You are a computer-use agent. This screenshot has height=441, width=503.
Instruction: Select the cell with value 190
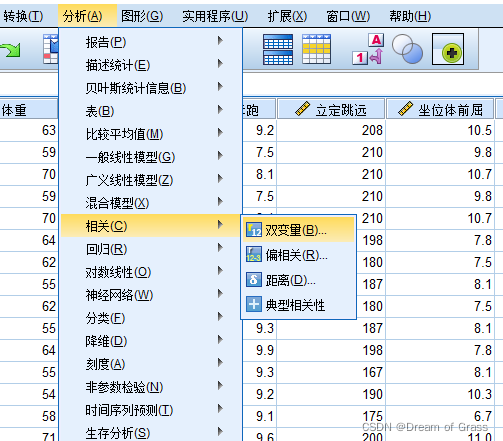(331, 394)
